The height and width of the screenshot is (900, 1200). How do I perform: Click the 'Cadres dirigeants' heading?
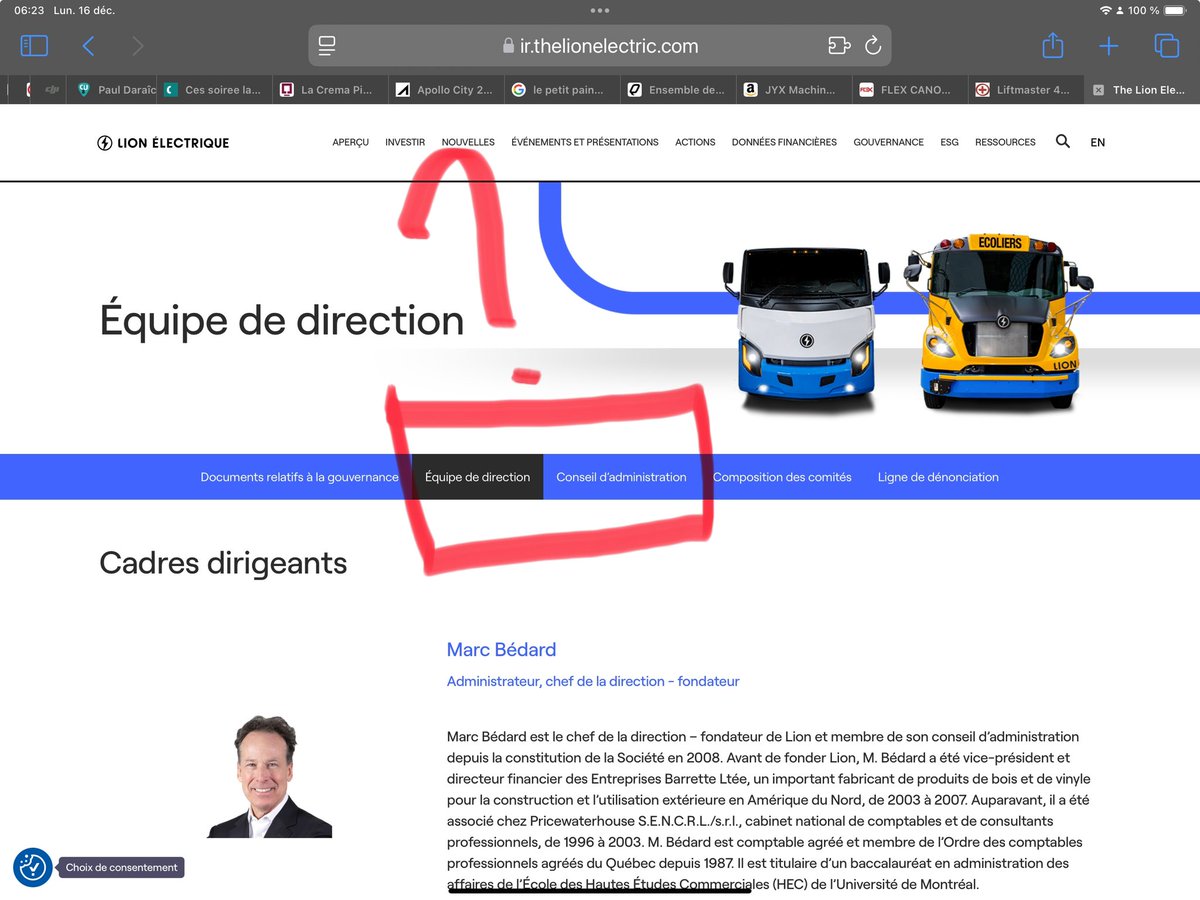223,563
